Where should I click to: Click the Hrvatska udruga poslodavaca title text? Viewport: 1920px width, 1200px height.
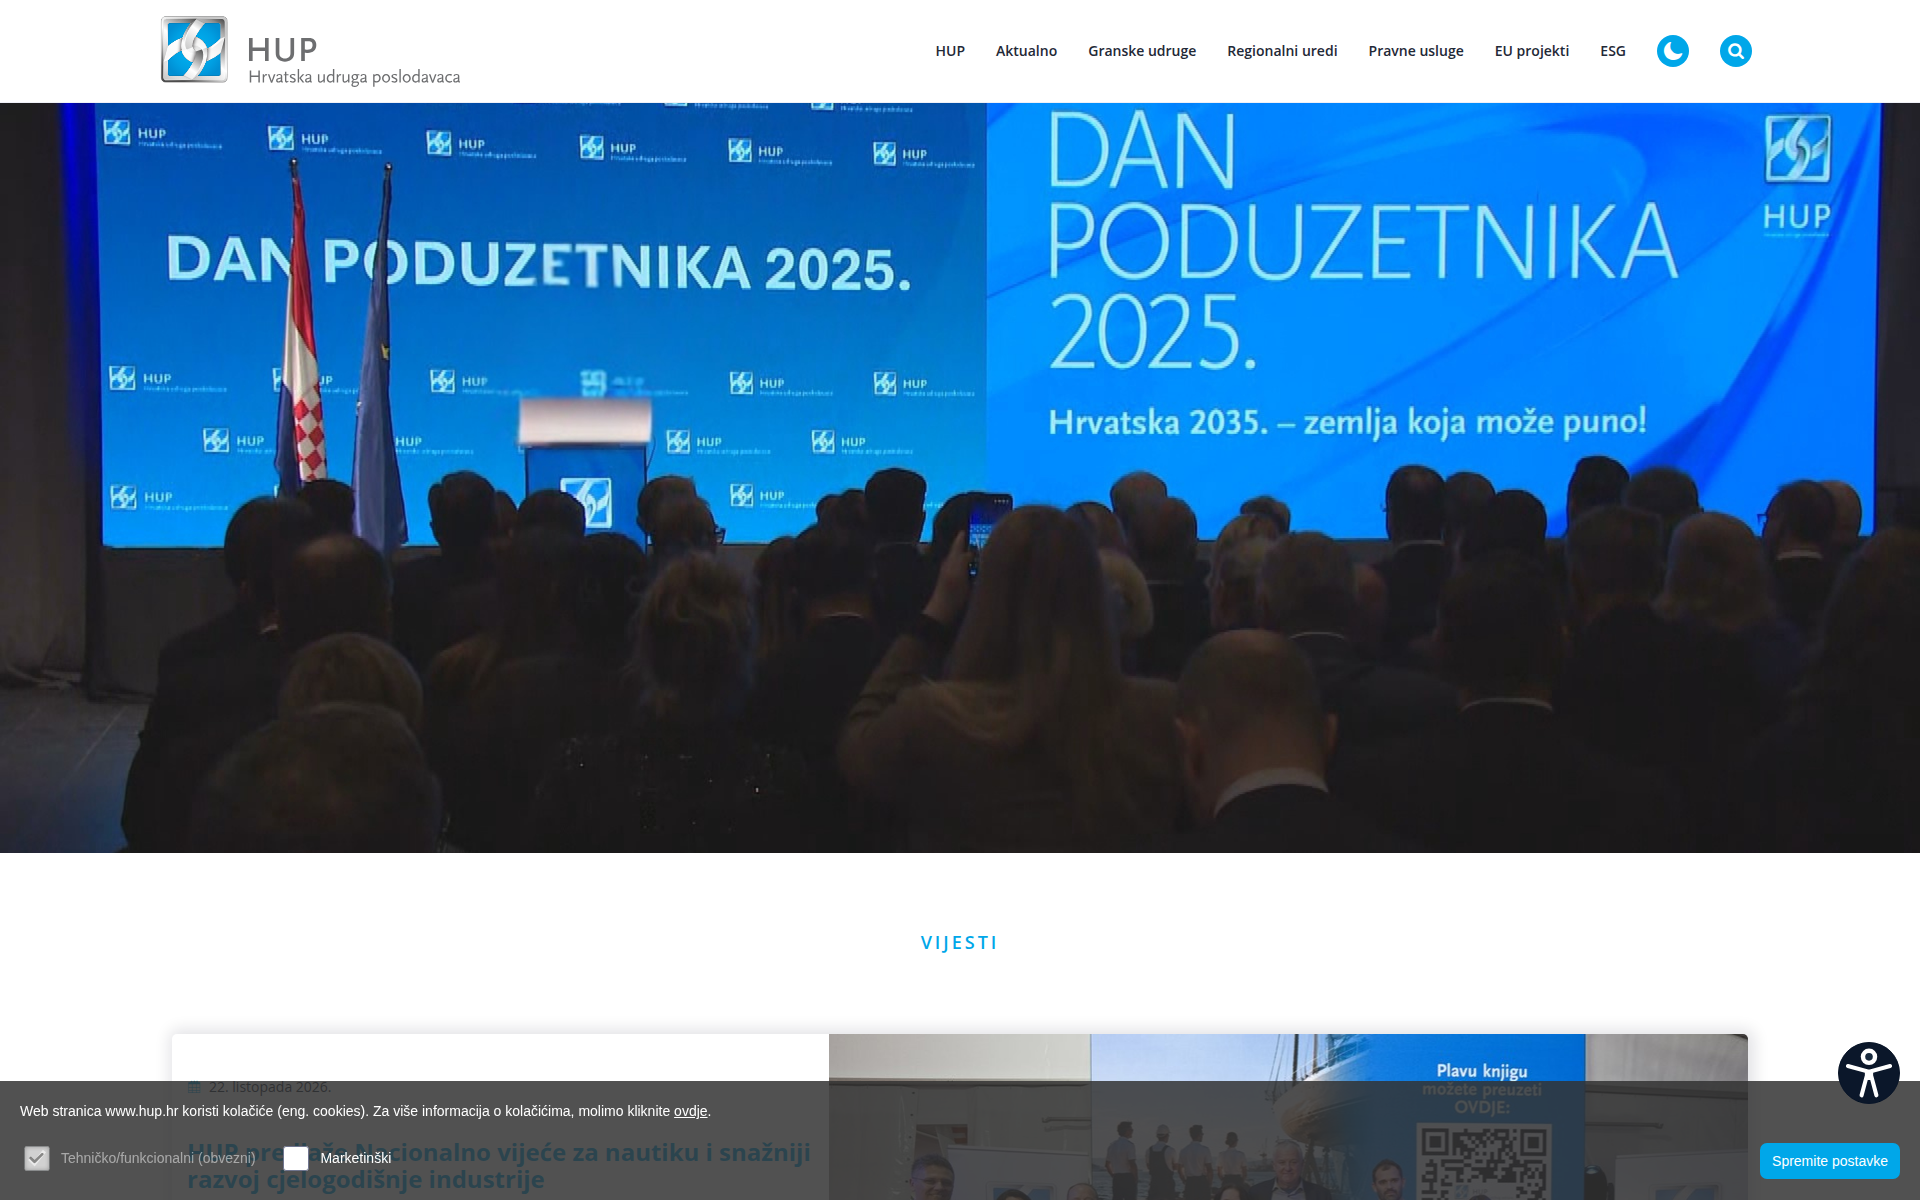354,77
